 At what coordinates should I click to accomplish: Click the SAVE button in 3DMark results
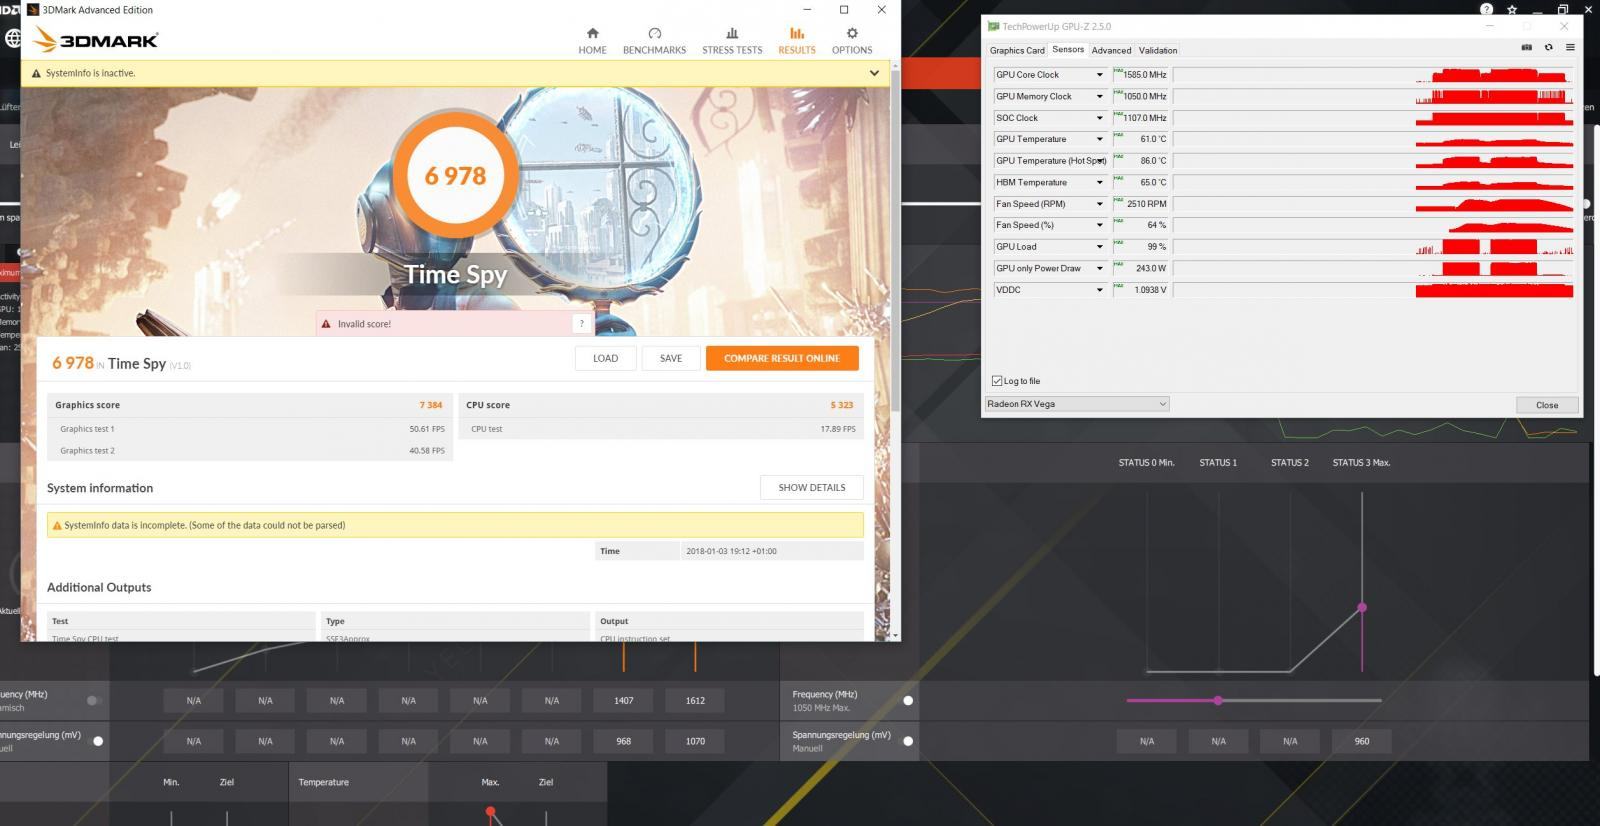[x=671, y=358]
